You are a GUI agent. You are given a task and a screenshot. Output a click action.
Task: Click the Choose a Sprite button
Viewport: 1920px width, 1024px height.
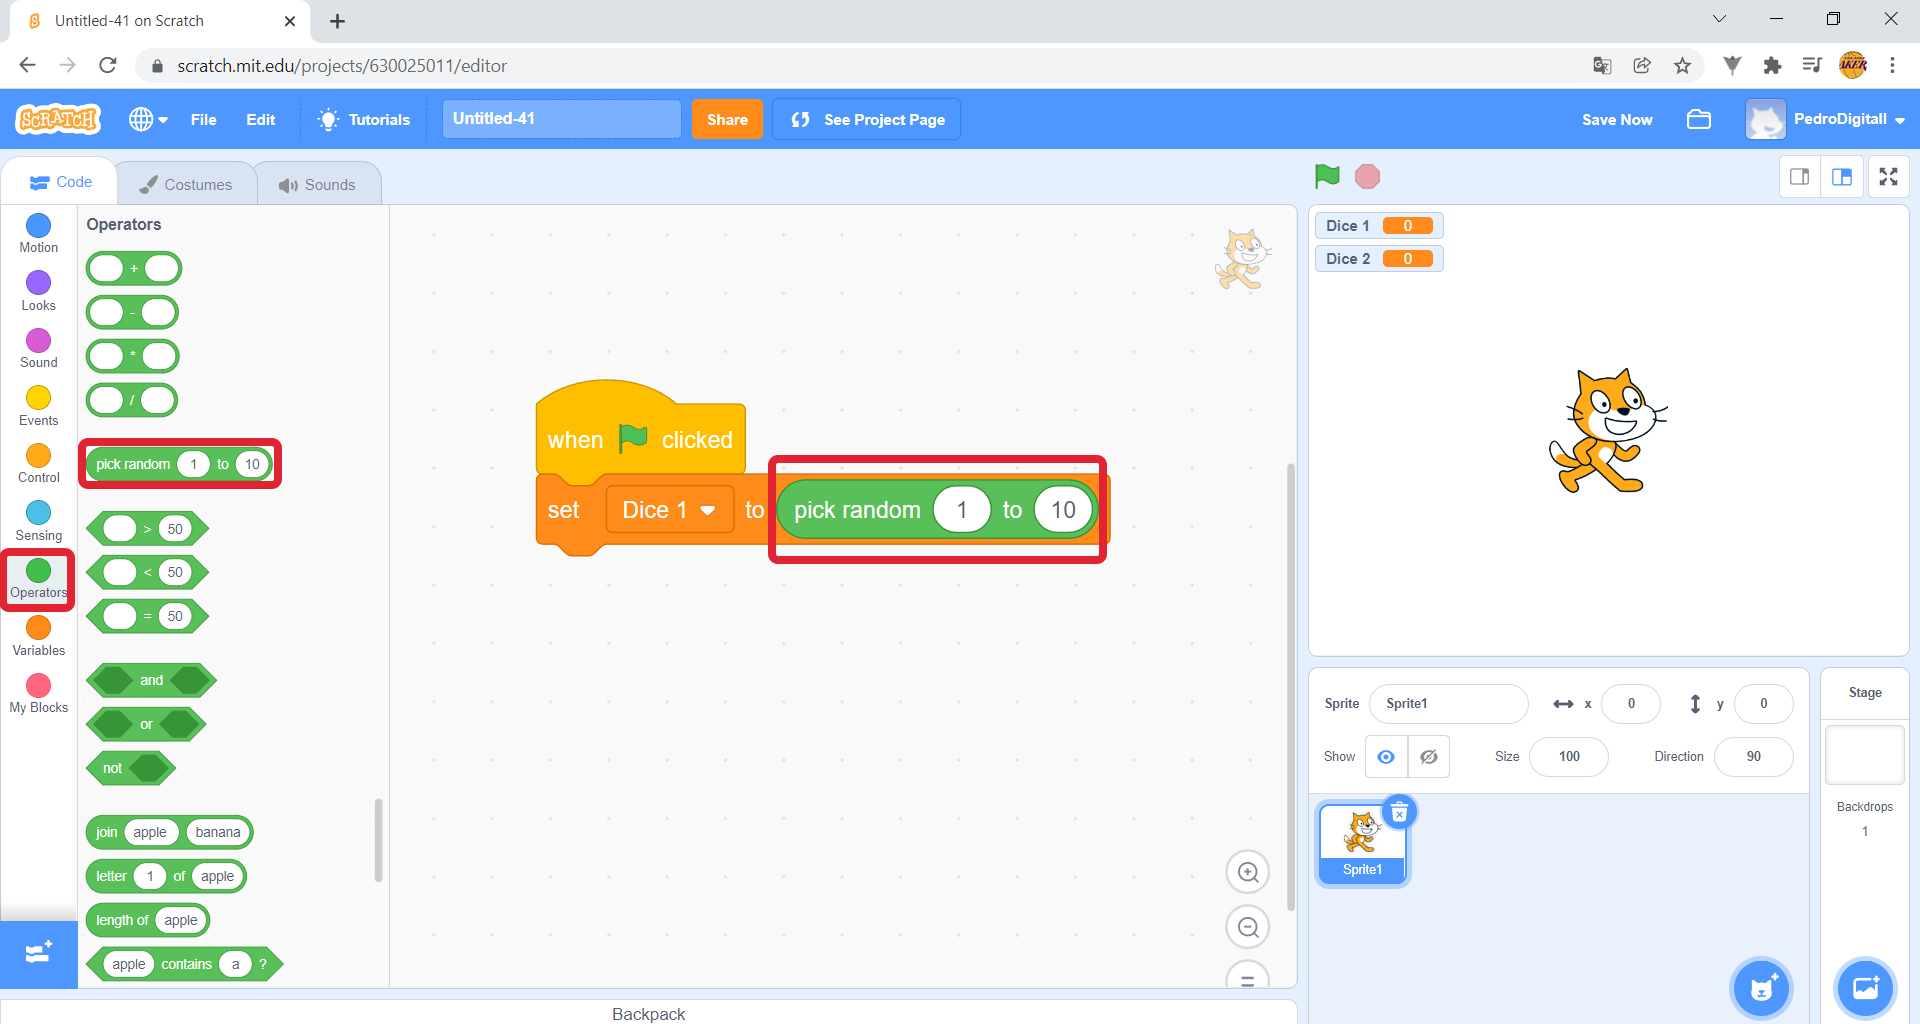[1761, 989]
